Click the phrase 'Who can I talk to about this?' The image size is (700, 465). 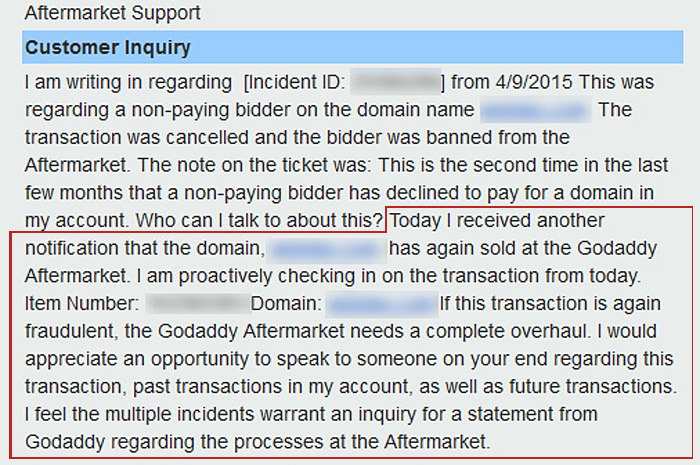(x=259, y=220)
